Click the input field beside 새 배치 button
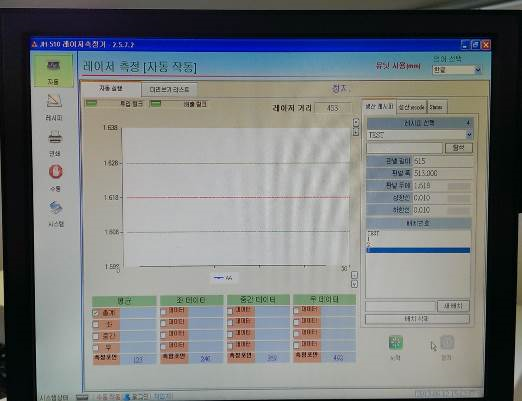 point(400,306)
